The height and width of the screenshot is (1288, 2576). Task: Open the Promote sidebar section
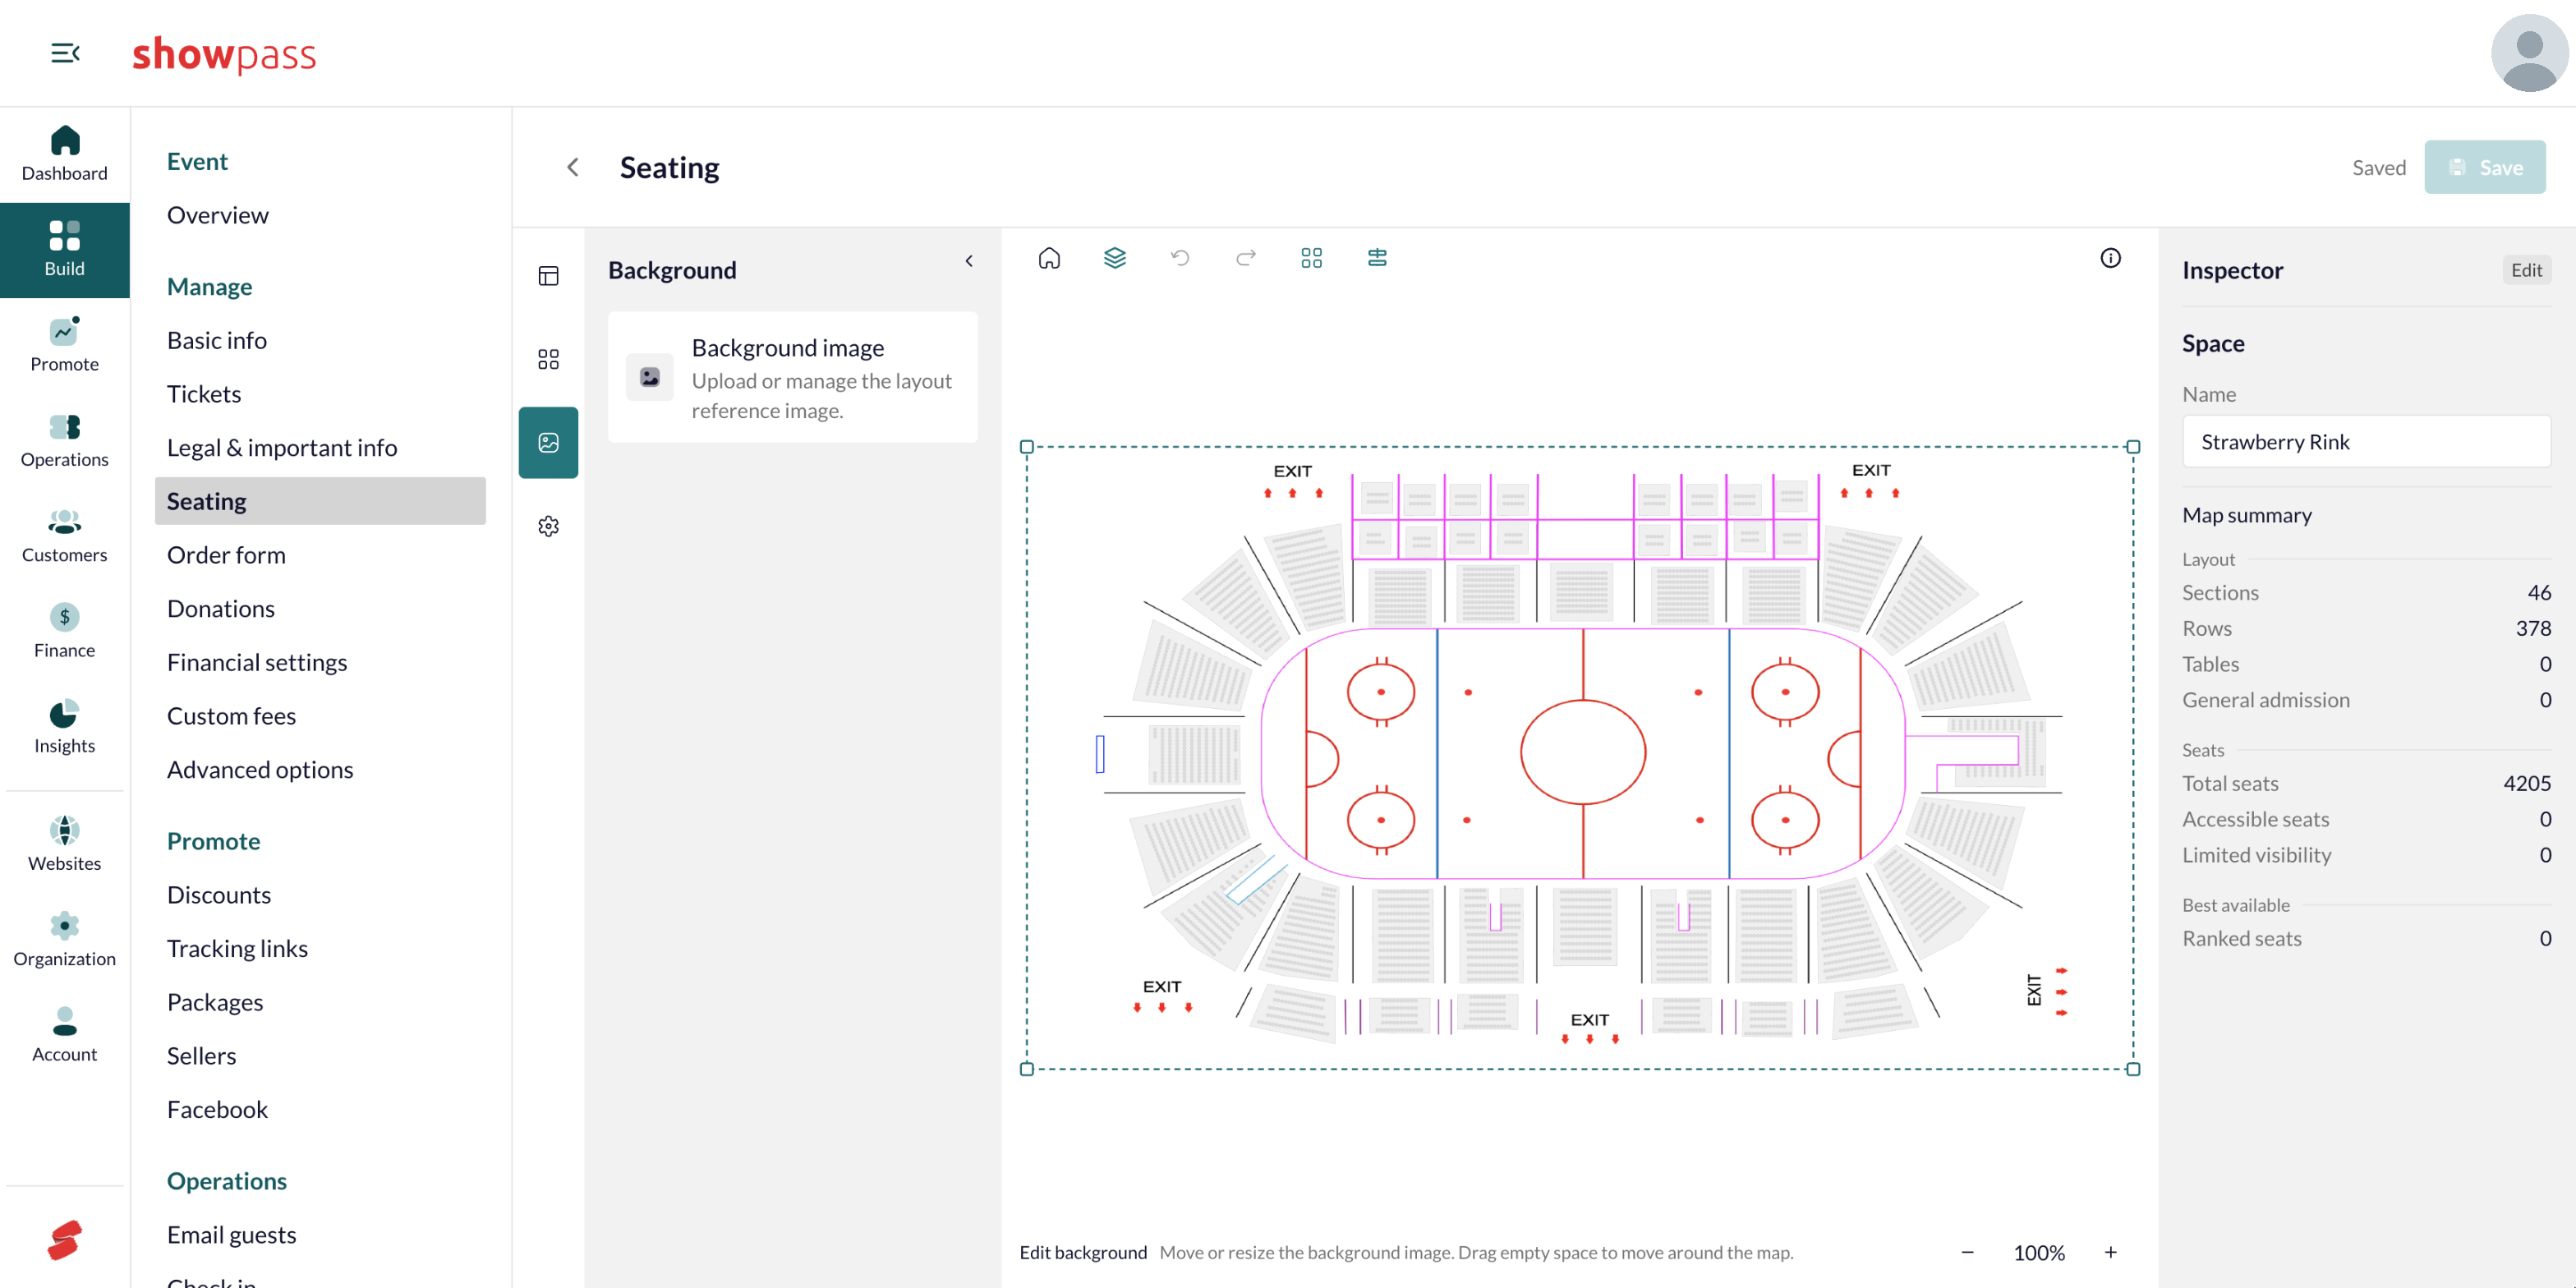[x=65, y=346]
